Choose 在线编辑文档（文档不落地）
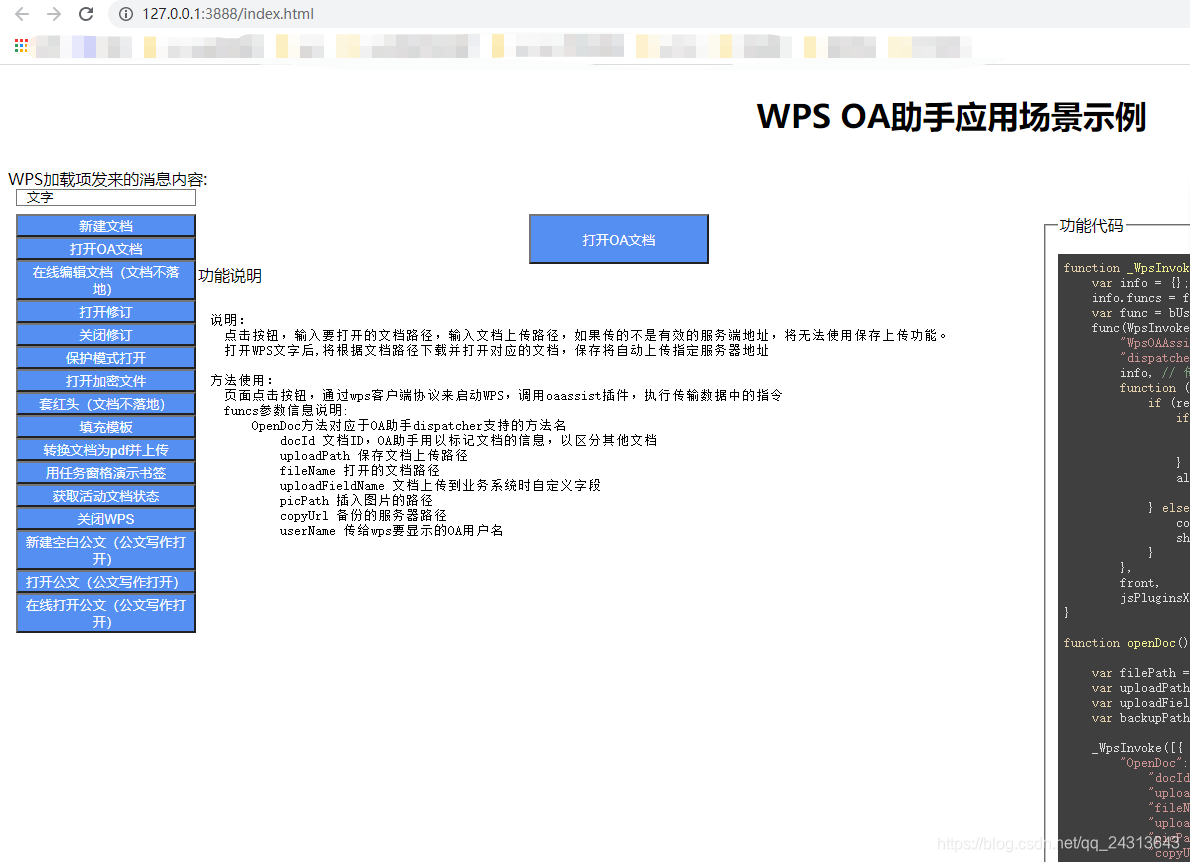The height and width of the screenshot is (862, 1190). pyautogui.click(x=106, y=280)
